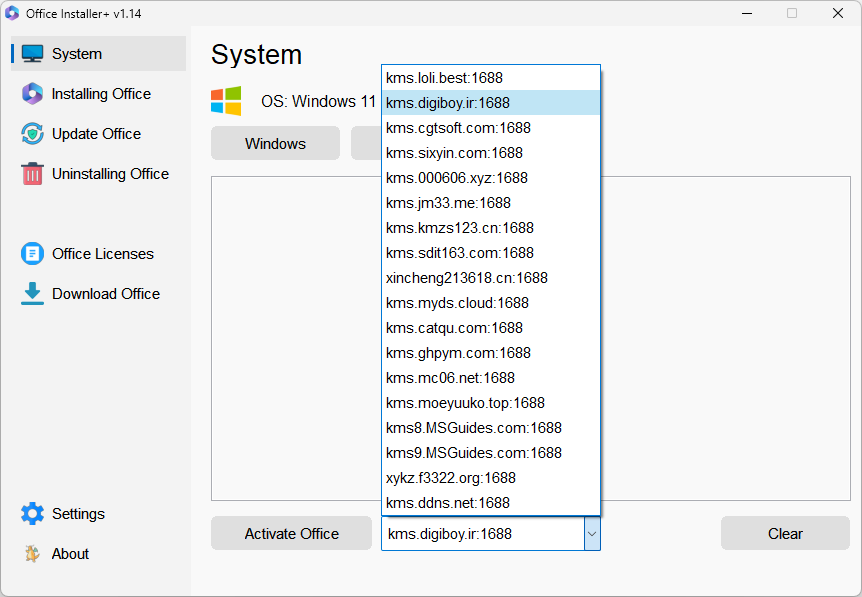Click the Office Installer+ title bar icon
The width and height of the screenshot is (862, 597).
point(12,13)
